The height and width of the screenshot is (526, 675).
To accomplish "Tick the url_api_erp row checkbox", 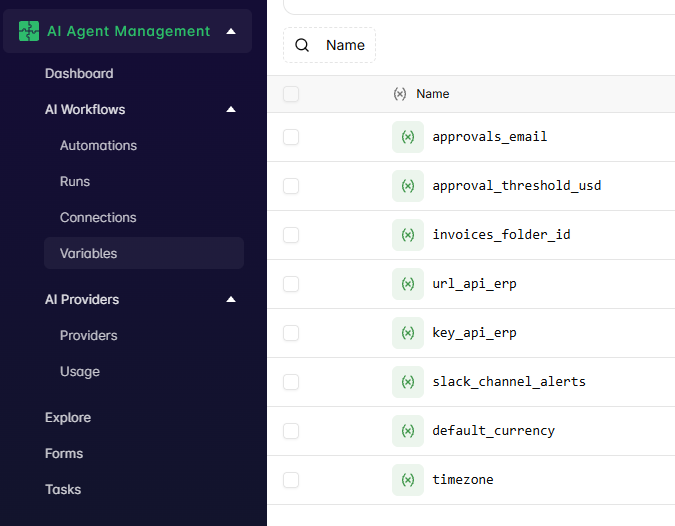I will click(x=291, y=284).
